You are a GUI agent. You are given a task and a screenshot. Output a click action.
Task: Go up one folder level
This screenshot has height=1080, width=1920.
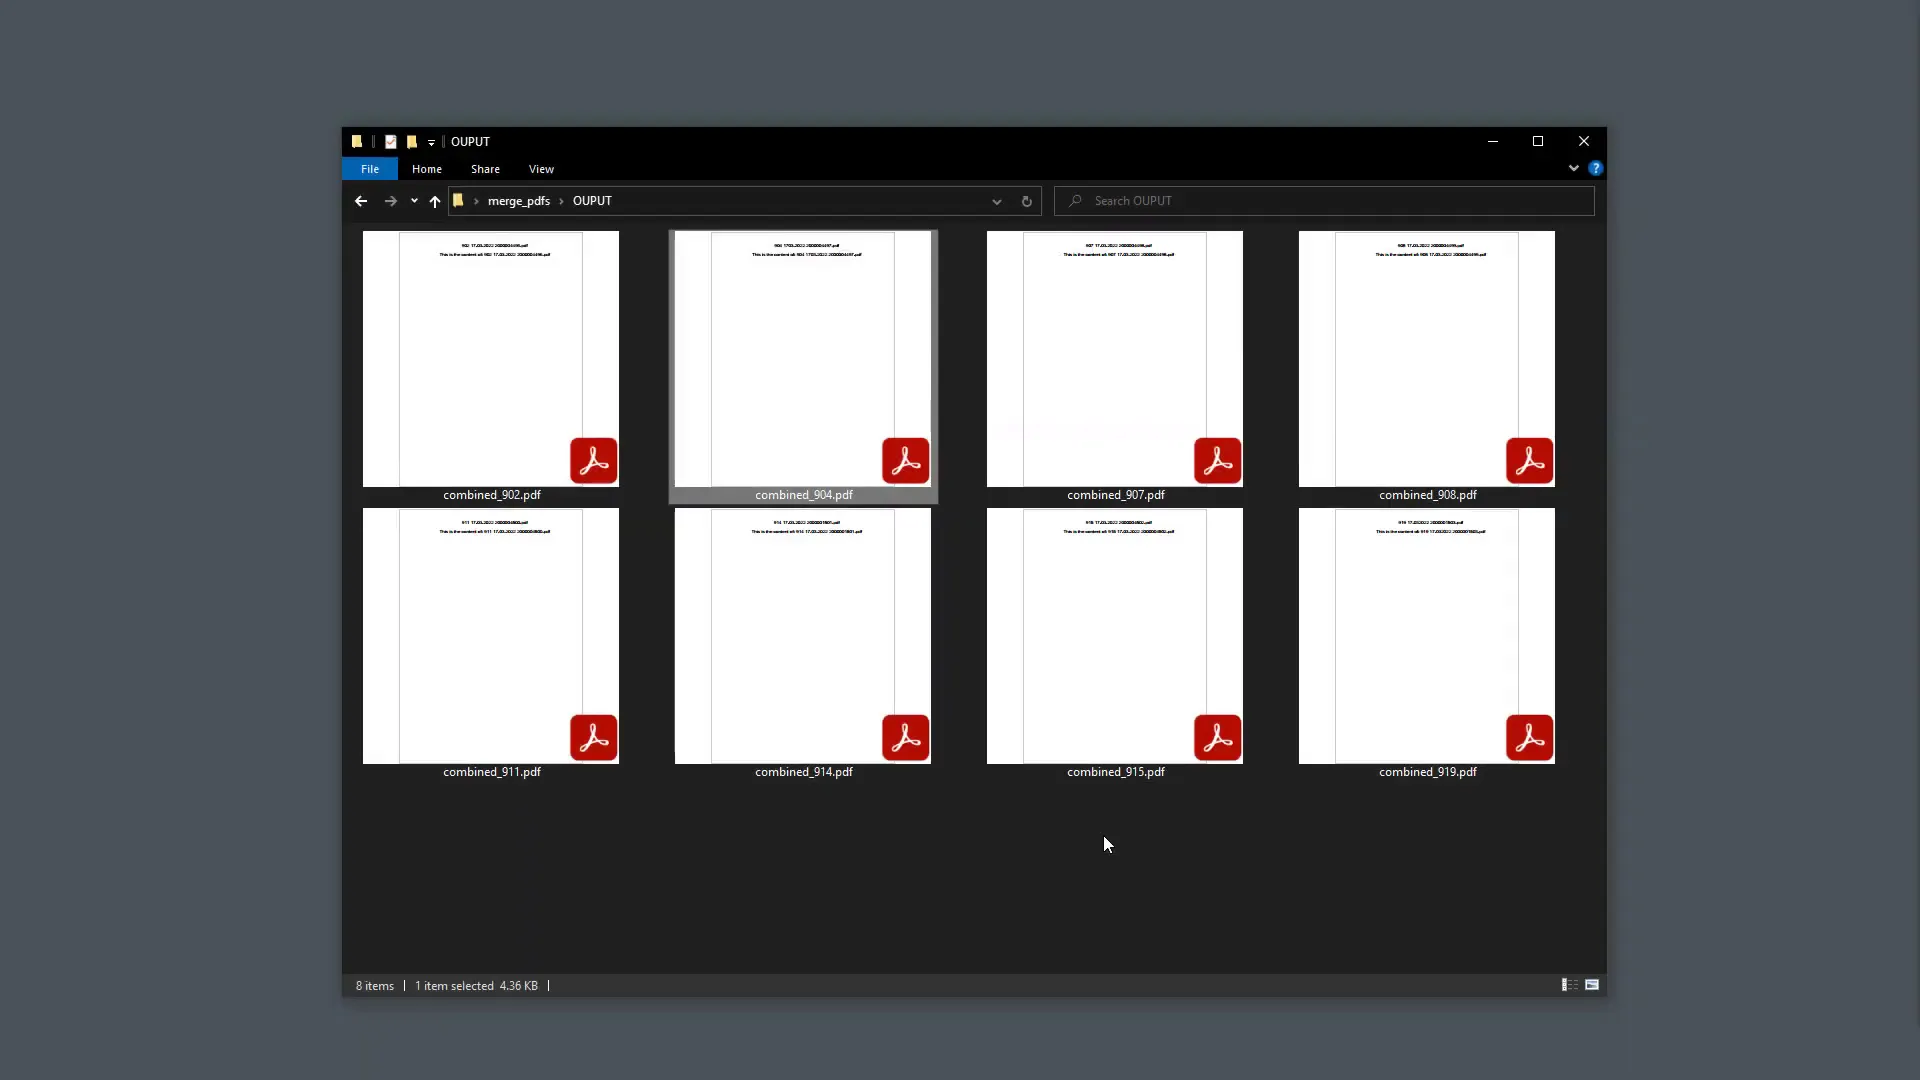pos(435,200)
